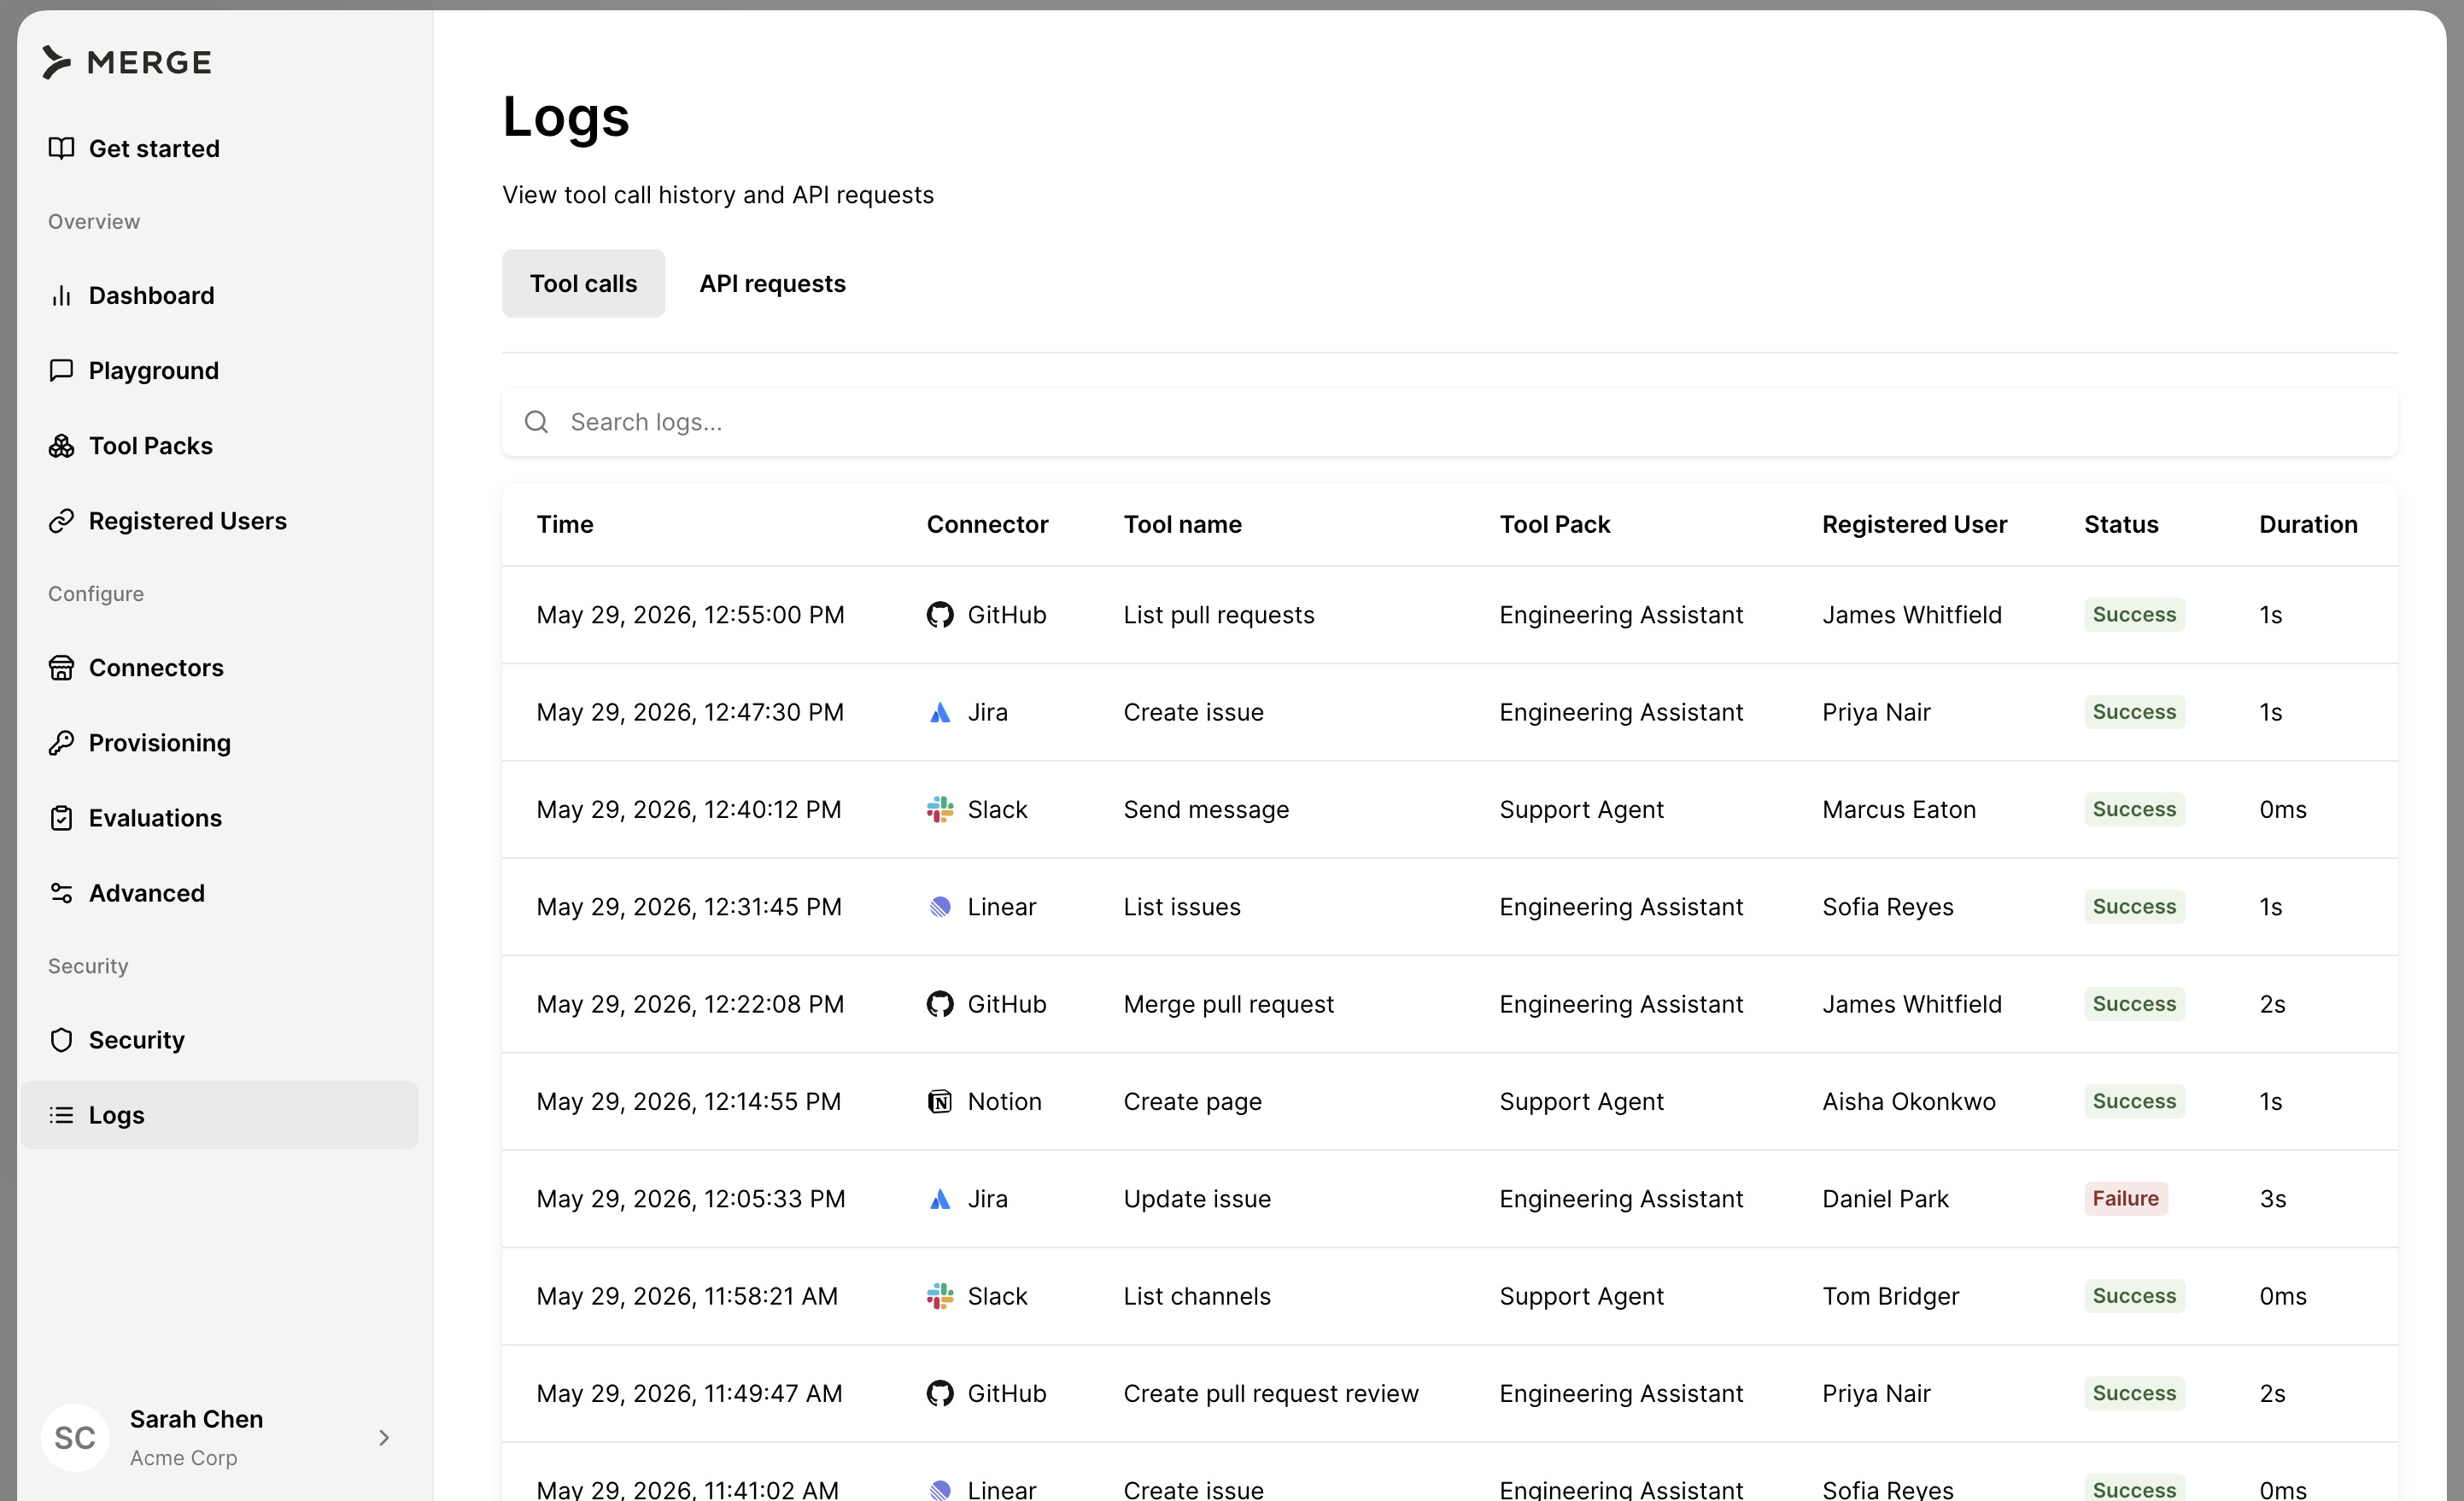
Task: Click the Connectors store icon
Action: [61, 667]
